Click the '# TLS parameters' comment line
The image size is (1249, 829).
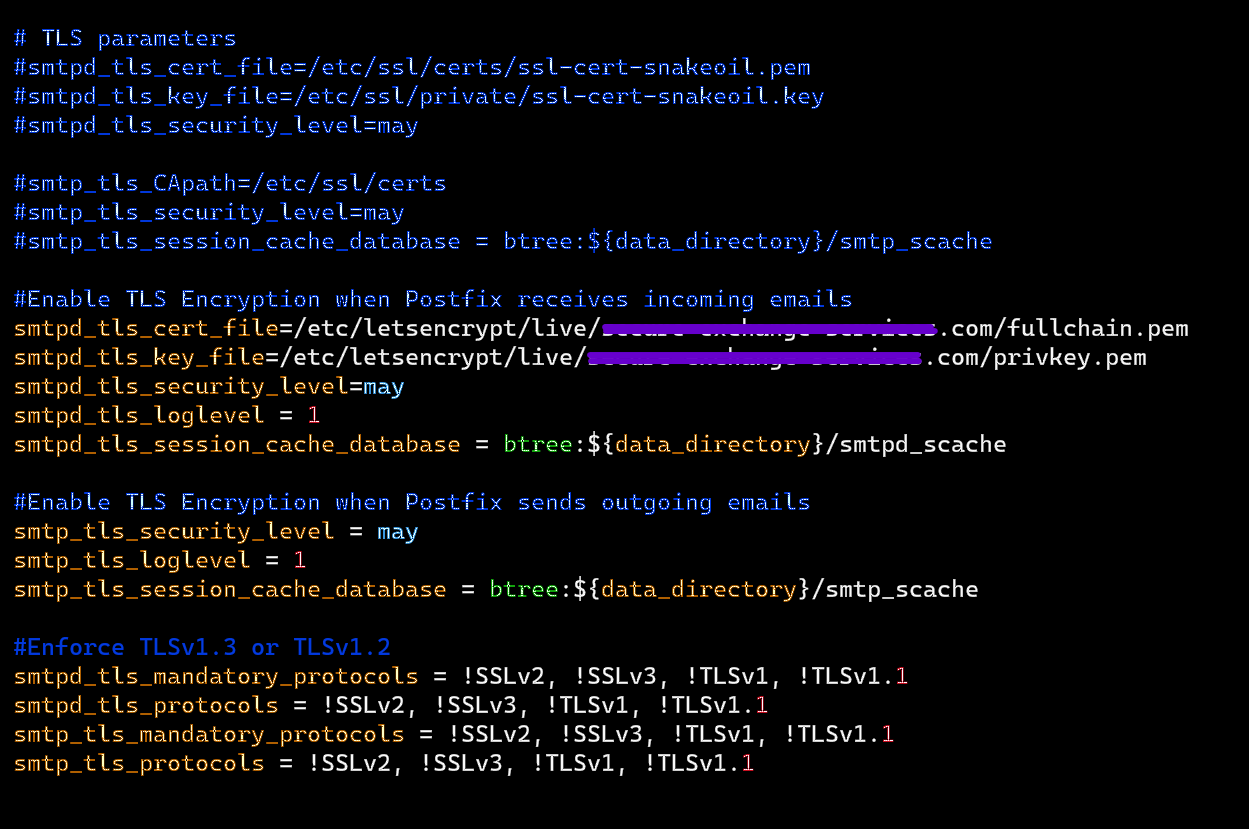(x=125, y=39)
